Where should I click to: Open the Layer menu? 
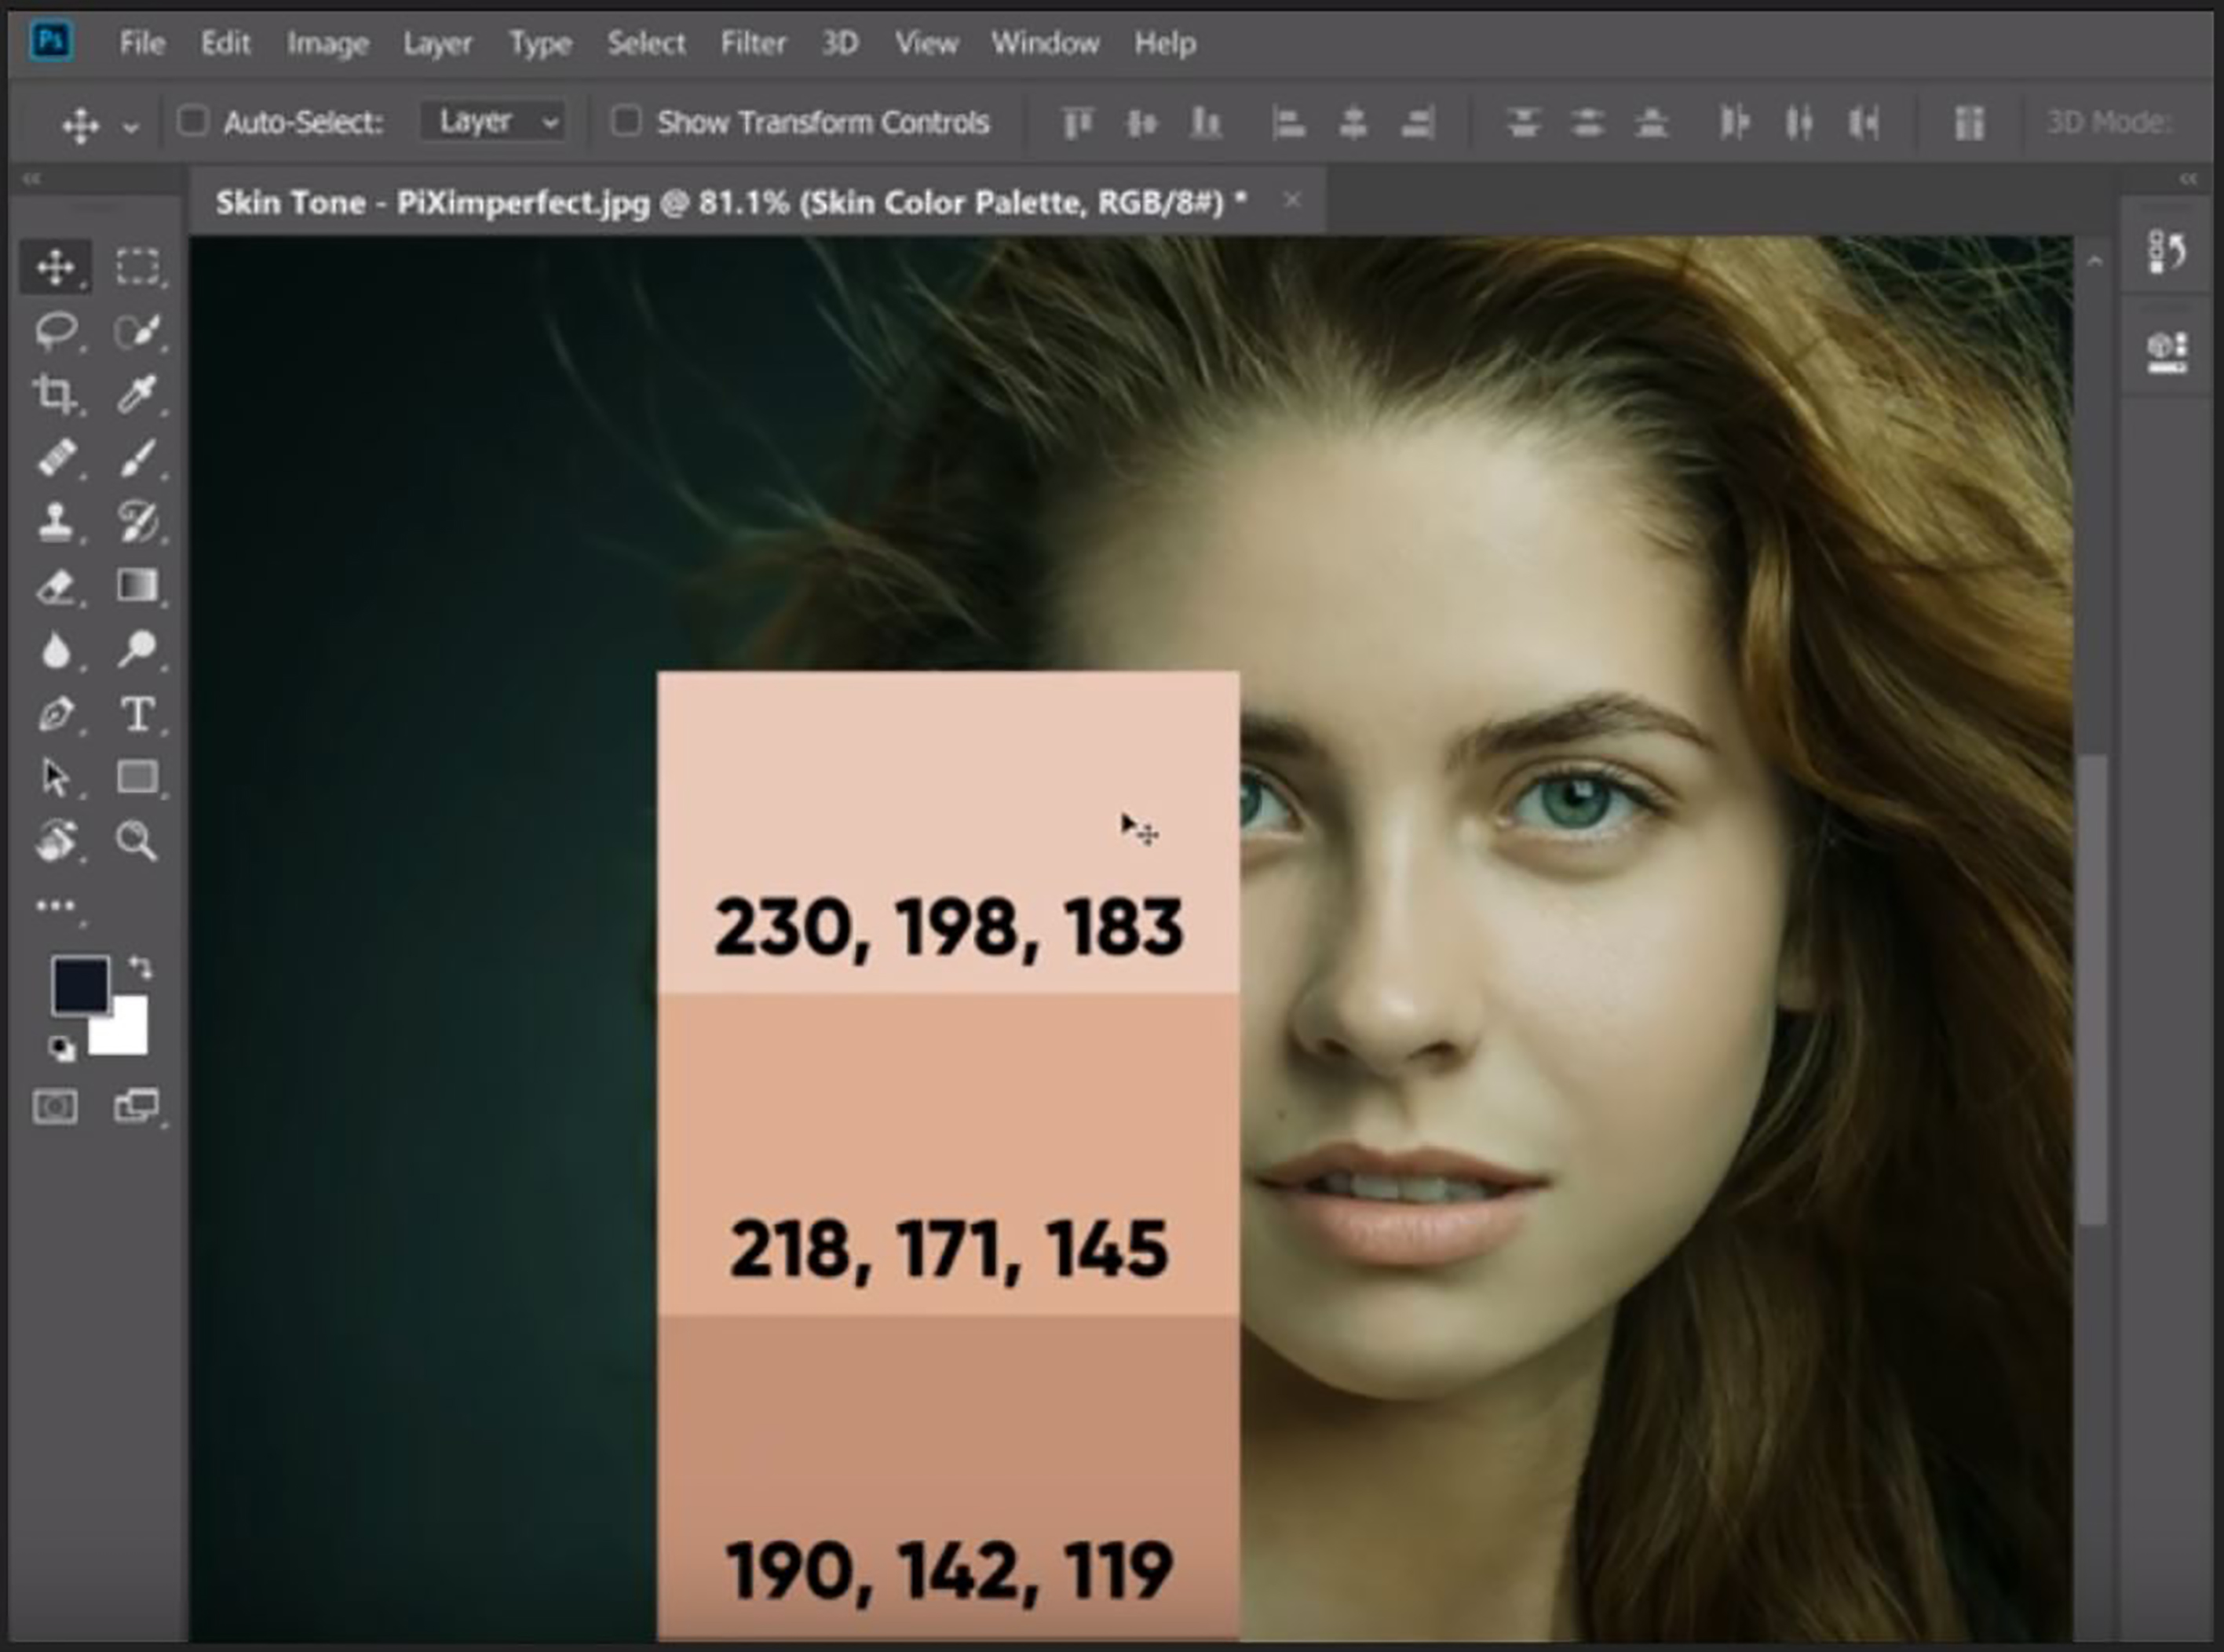[x=438, y=43]
